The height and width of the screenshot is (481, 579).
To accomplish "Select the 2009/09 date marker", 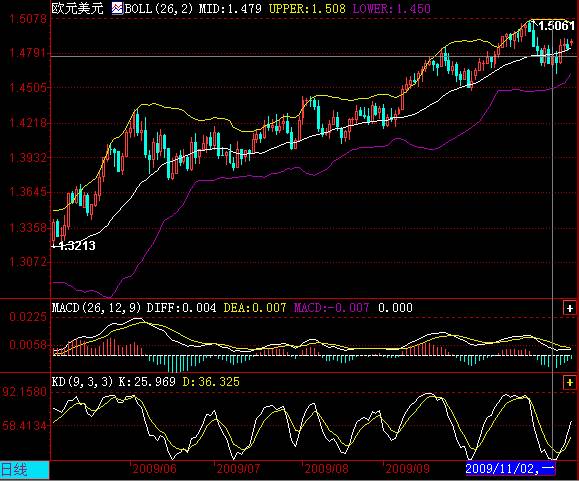I will [x=407, y=469].
